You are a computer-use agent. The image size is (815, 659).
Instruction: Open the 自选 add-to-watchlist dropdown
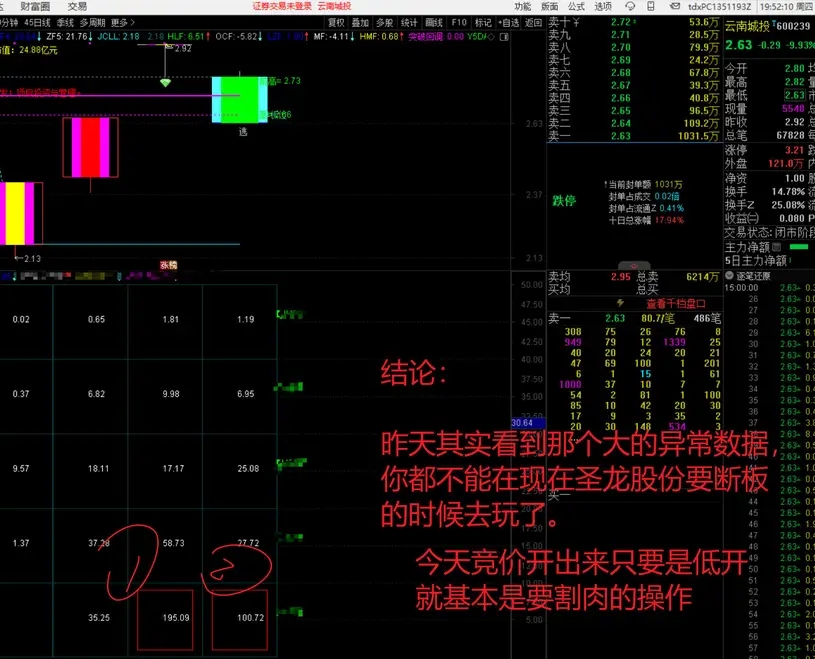[x=509, y=22]
